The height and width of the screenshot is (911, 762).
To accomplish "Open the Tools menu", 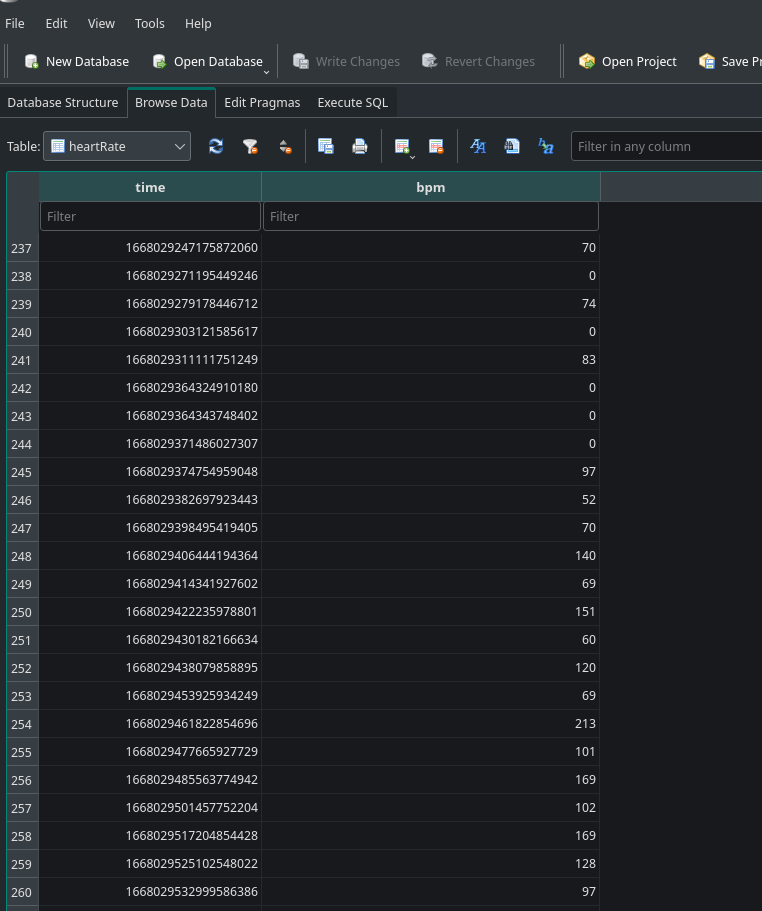I will pyautogui.click(x=150, y=23).
